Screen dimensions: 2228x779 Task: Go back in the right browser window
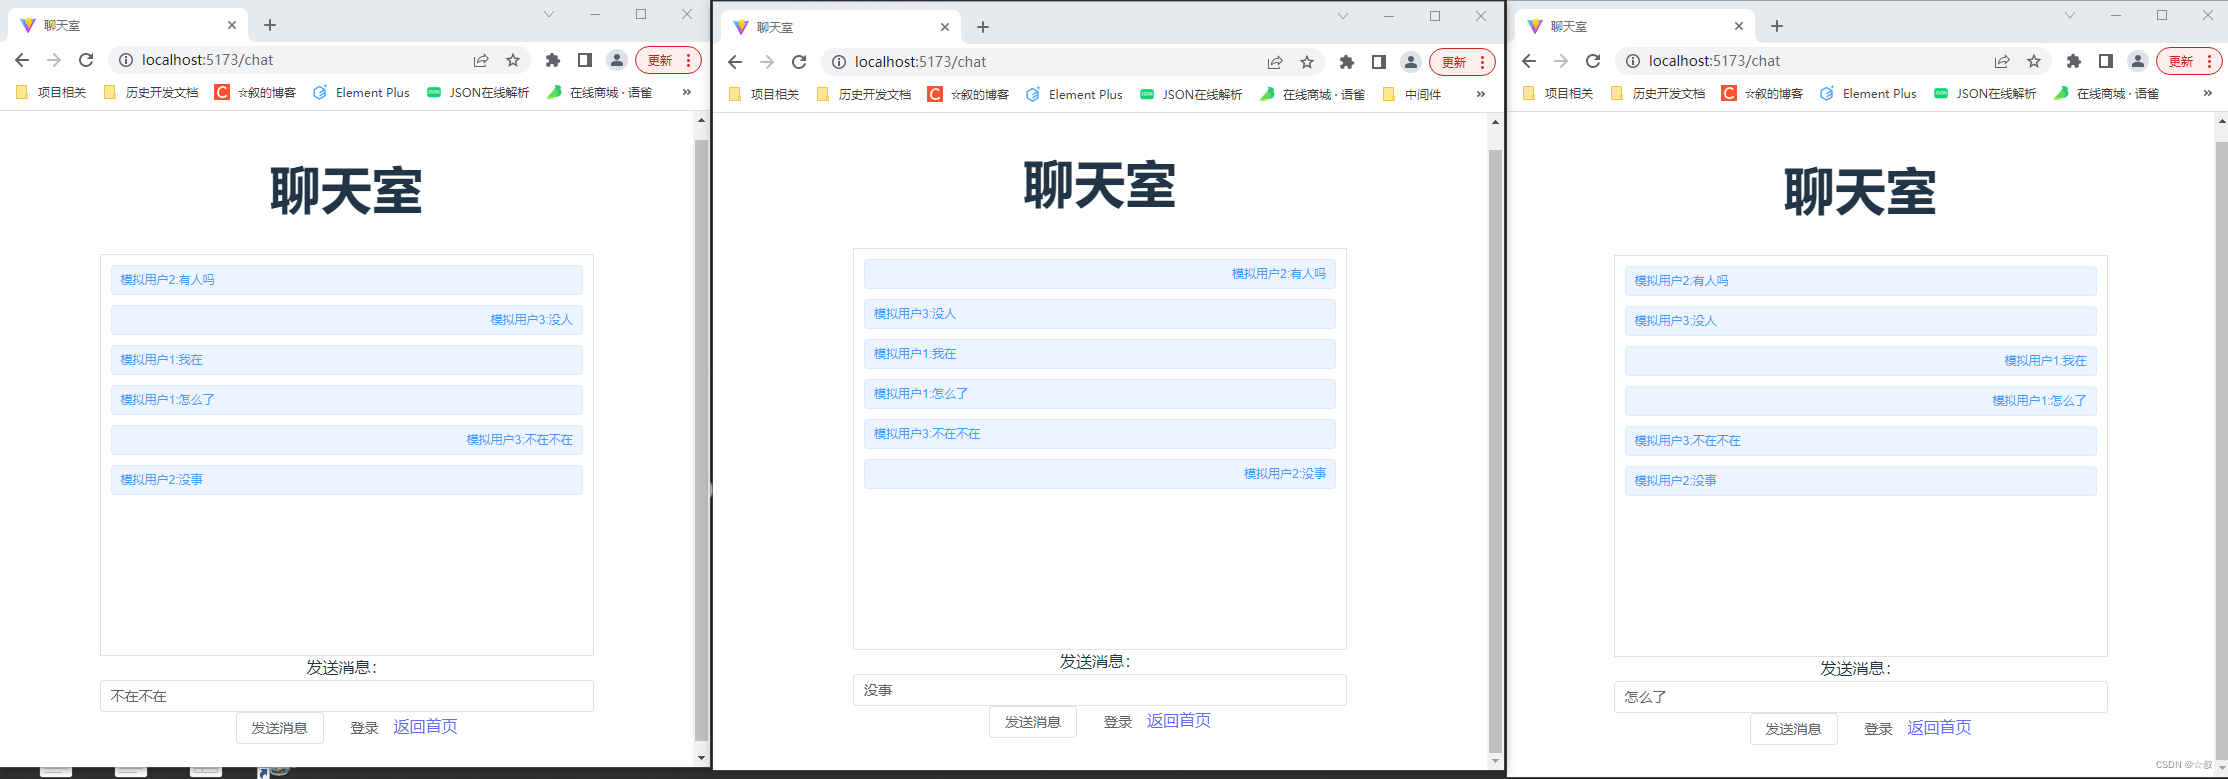1529,61
